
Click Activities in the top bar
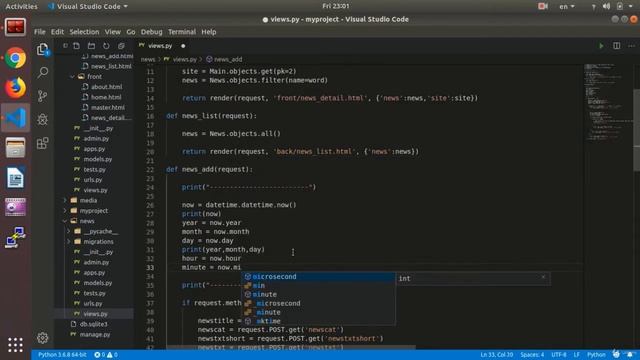click(x=21, y=6)
